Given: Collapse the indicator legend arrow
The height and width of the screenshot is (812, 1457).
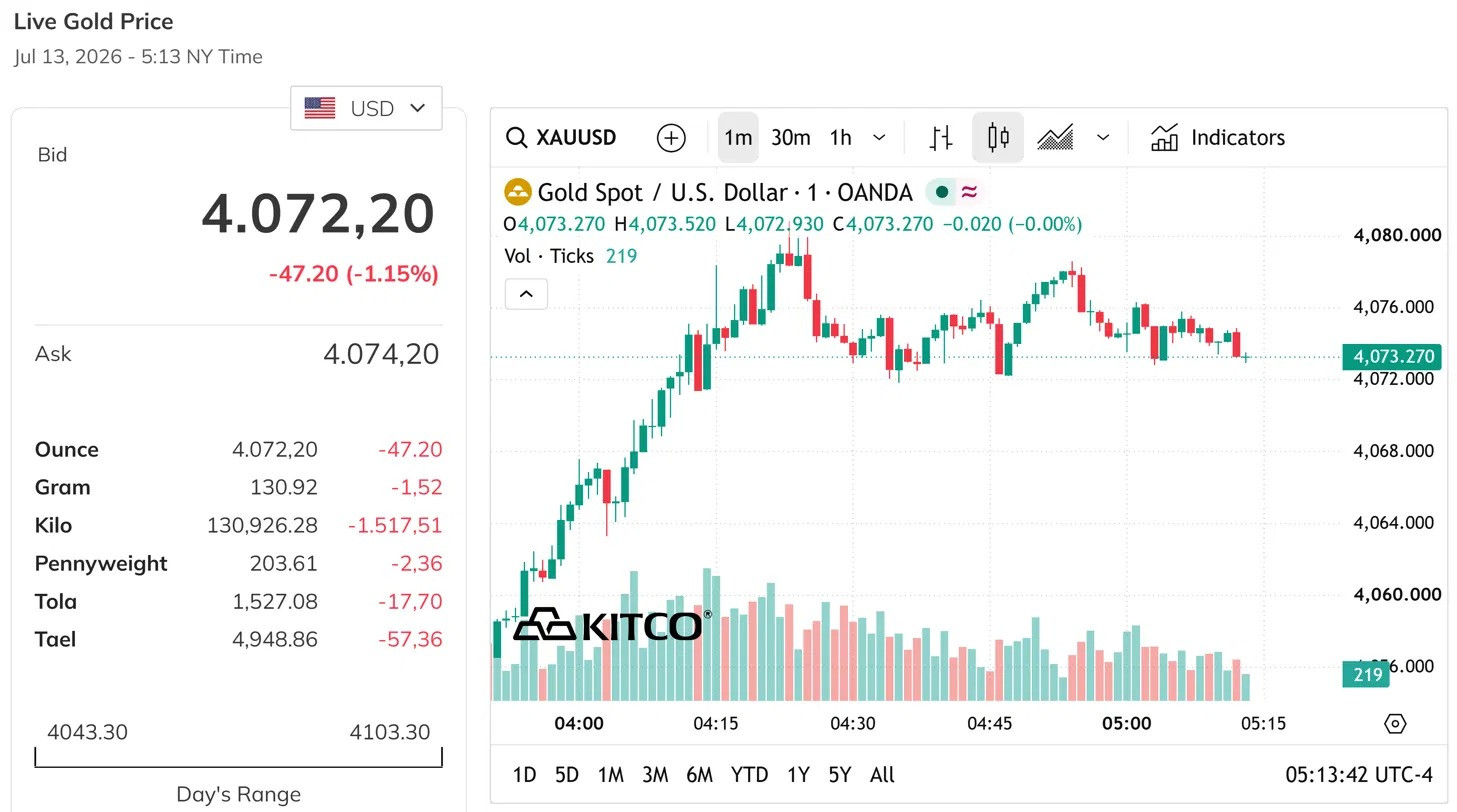Looking at the screenshot, I should coord(526,294).
